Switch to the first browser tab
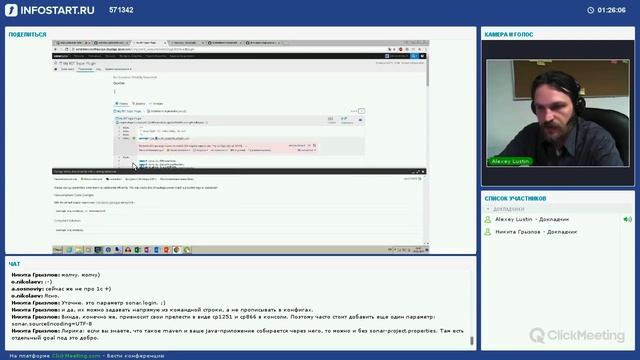 point(72,42)
